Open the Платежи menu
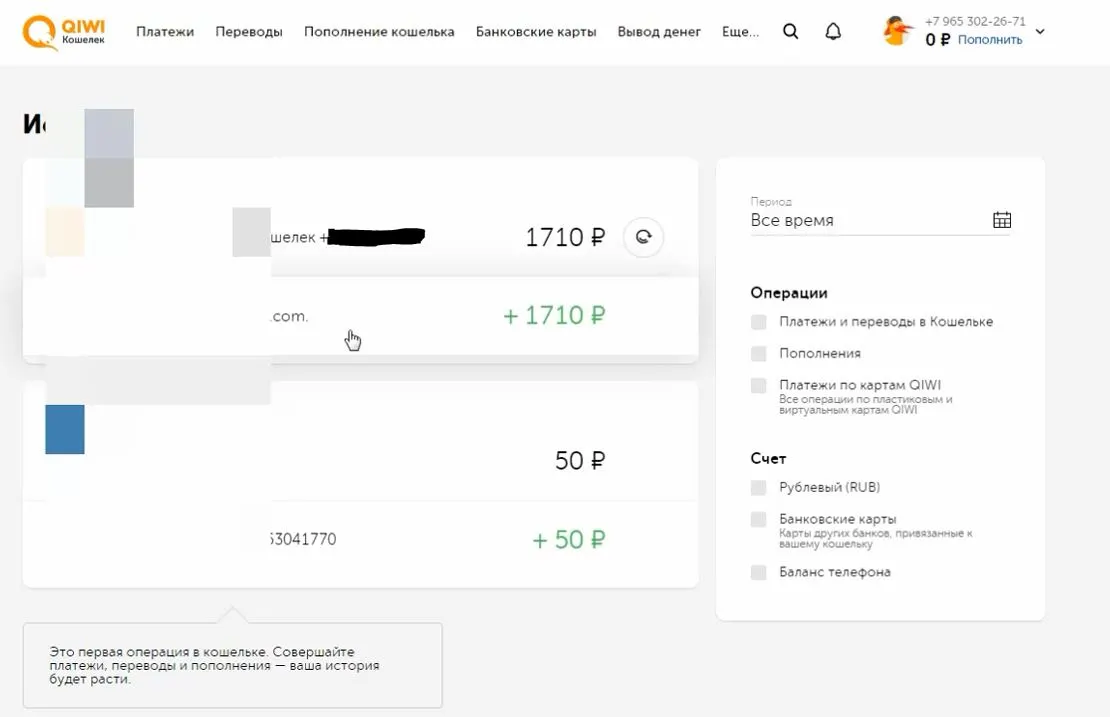The width and height of the screenshot is (1110, 717). tap(165, 32)
